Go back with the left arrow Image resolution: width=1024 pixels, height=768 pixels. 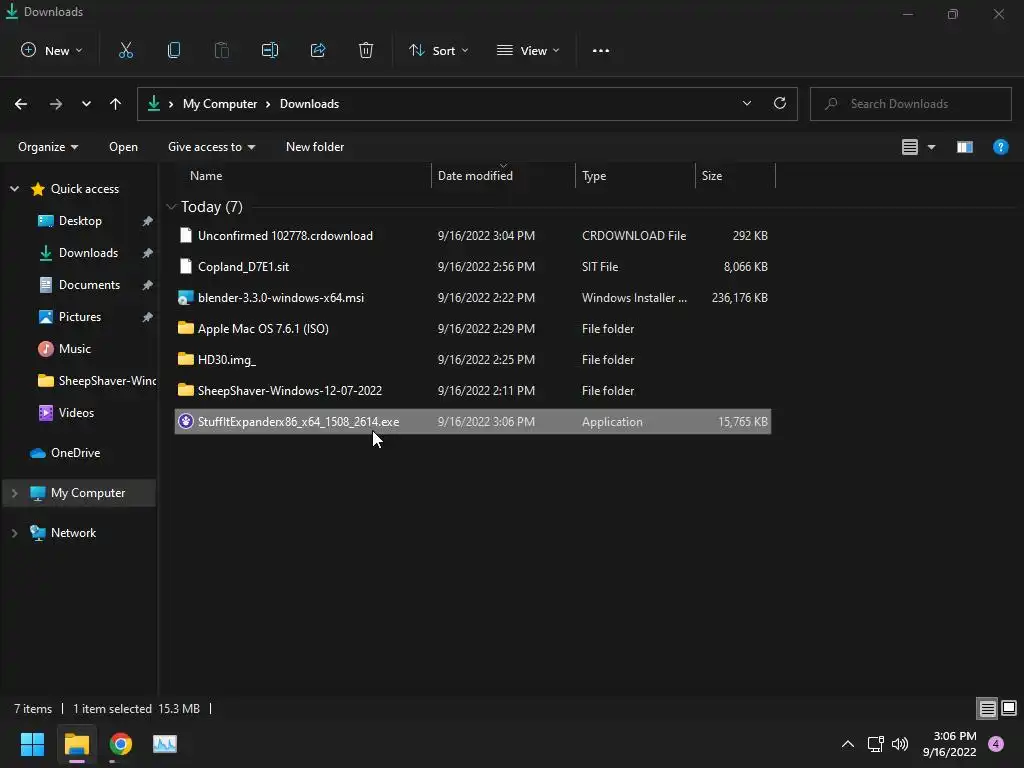(21, 104)
